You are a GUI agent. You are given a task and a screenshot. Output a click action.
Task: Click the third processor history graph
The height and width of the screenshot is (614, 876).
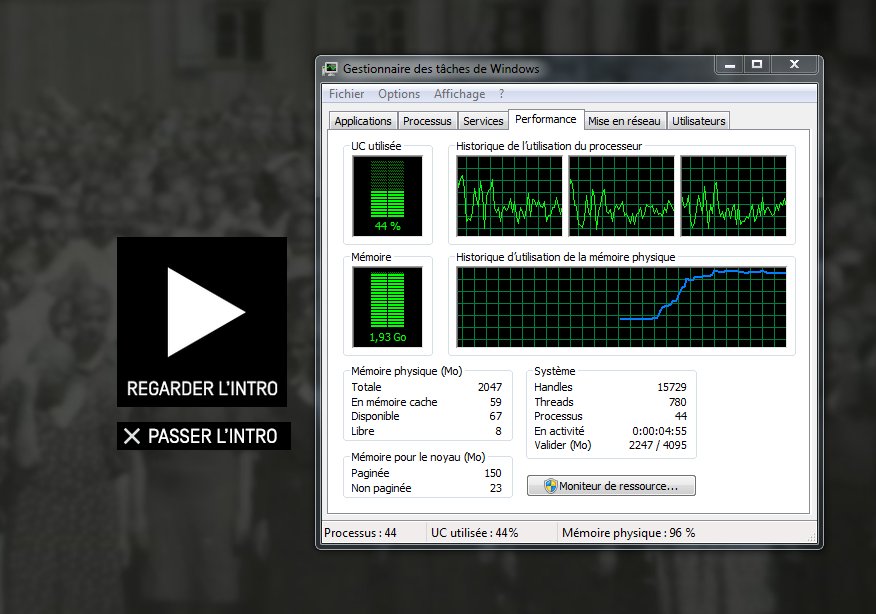734,196
